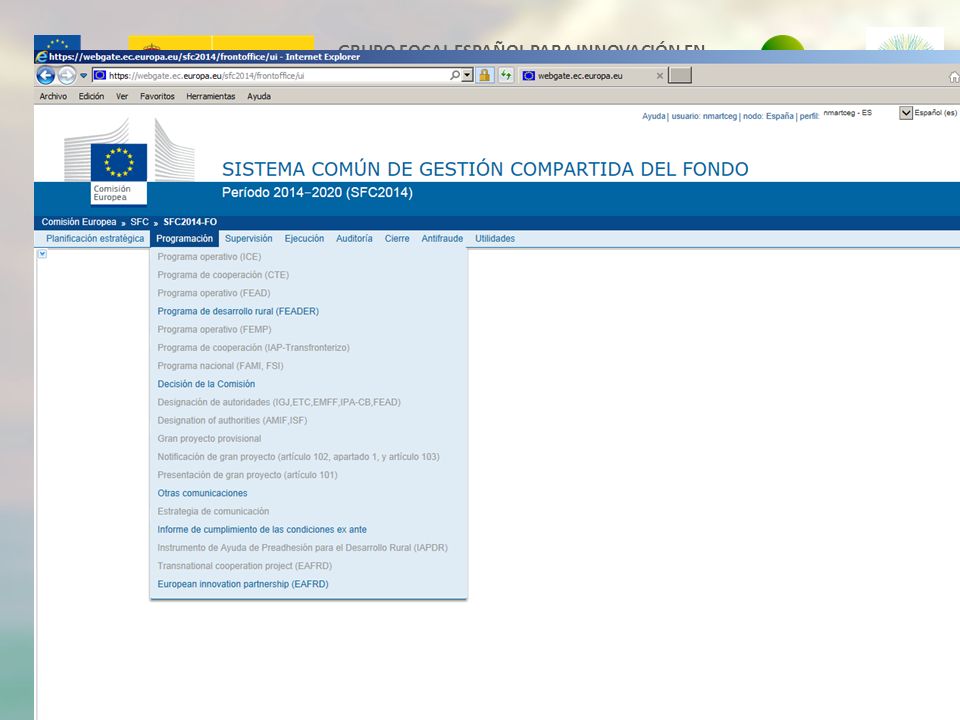
Task: Click Programa de cooperación (IAP-Transfronterizo)
Action: tap(253, 347)
